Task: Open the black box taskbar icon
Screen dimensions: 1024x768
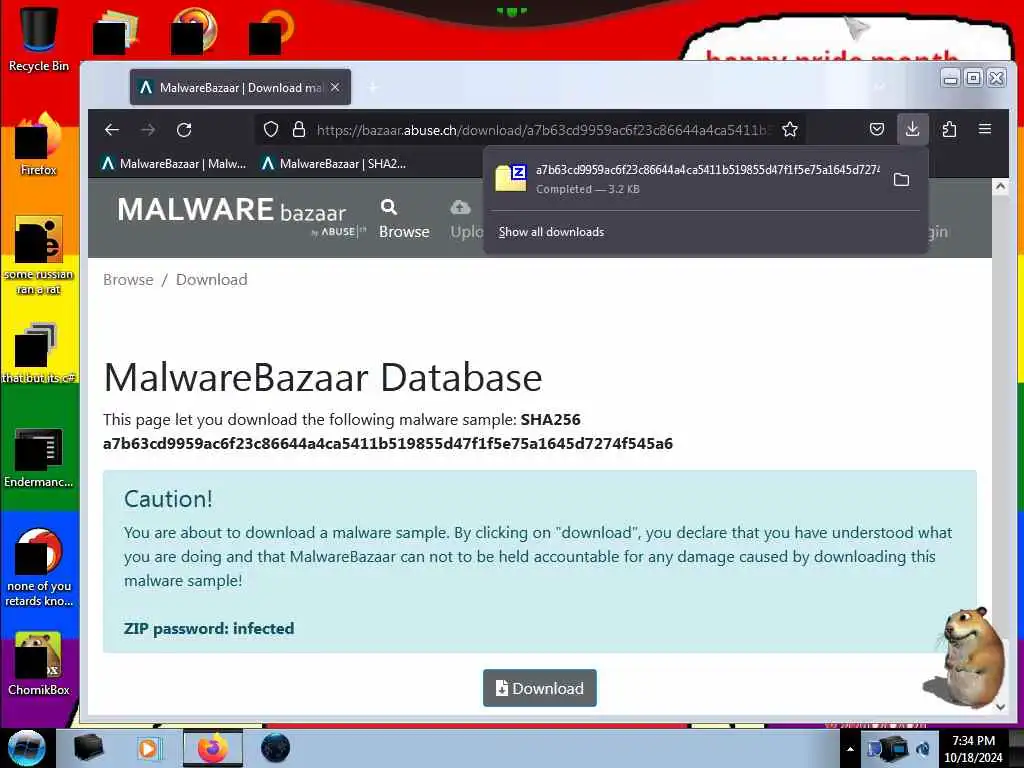Action: coord(88,748)
